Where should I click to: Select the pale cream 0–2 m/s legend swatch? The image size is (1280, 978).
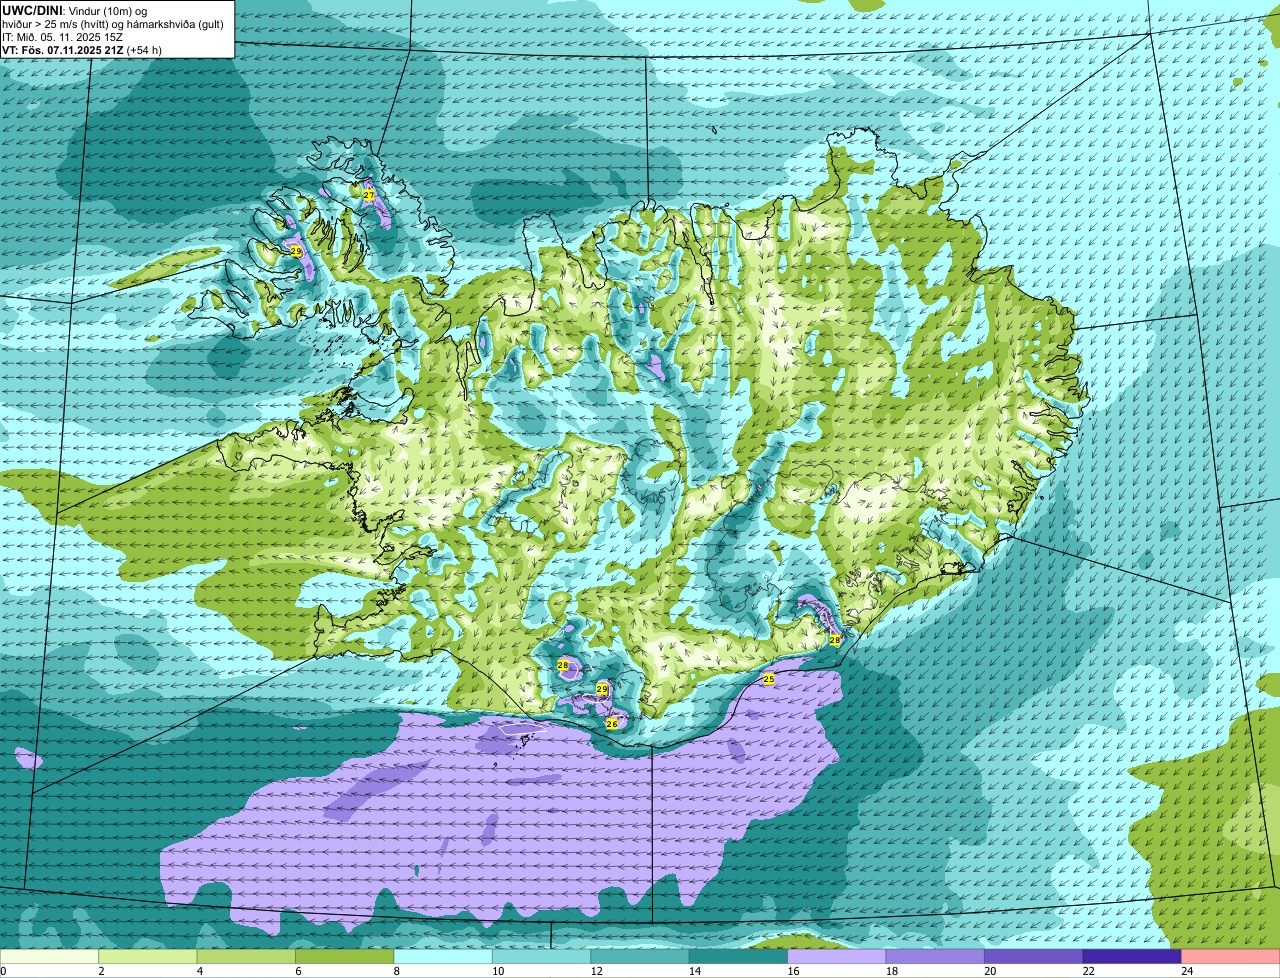[49, 957]
